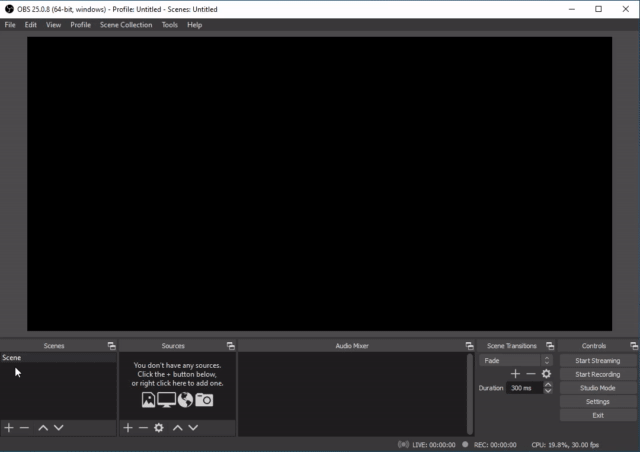Click the recording status dot icon
Image resolution: width=640 pixels, height=452 pixels.
(x=465, y=444)
